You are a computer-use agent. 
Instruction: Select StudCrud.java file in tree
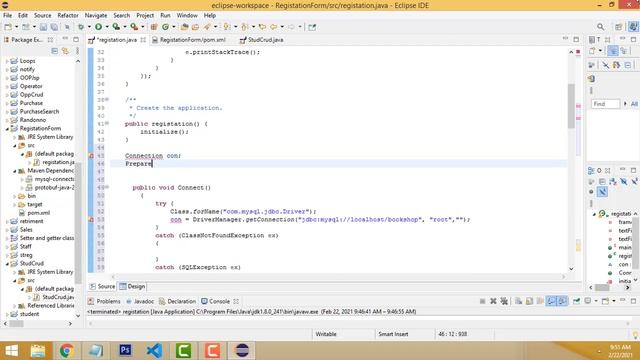54,297
